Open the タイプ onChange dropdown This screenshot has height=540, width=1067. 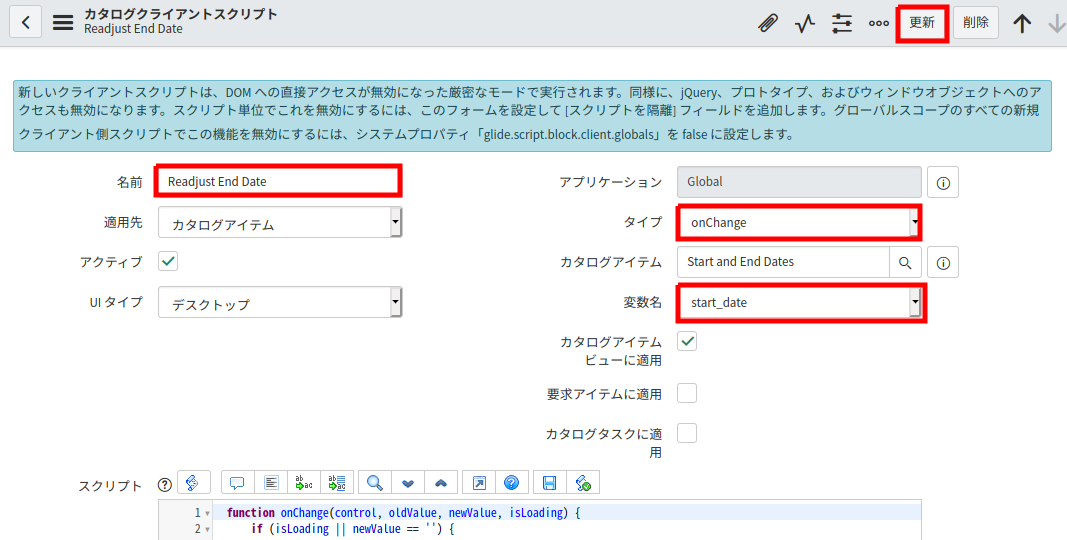[799, 222]
